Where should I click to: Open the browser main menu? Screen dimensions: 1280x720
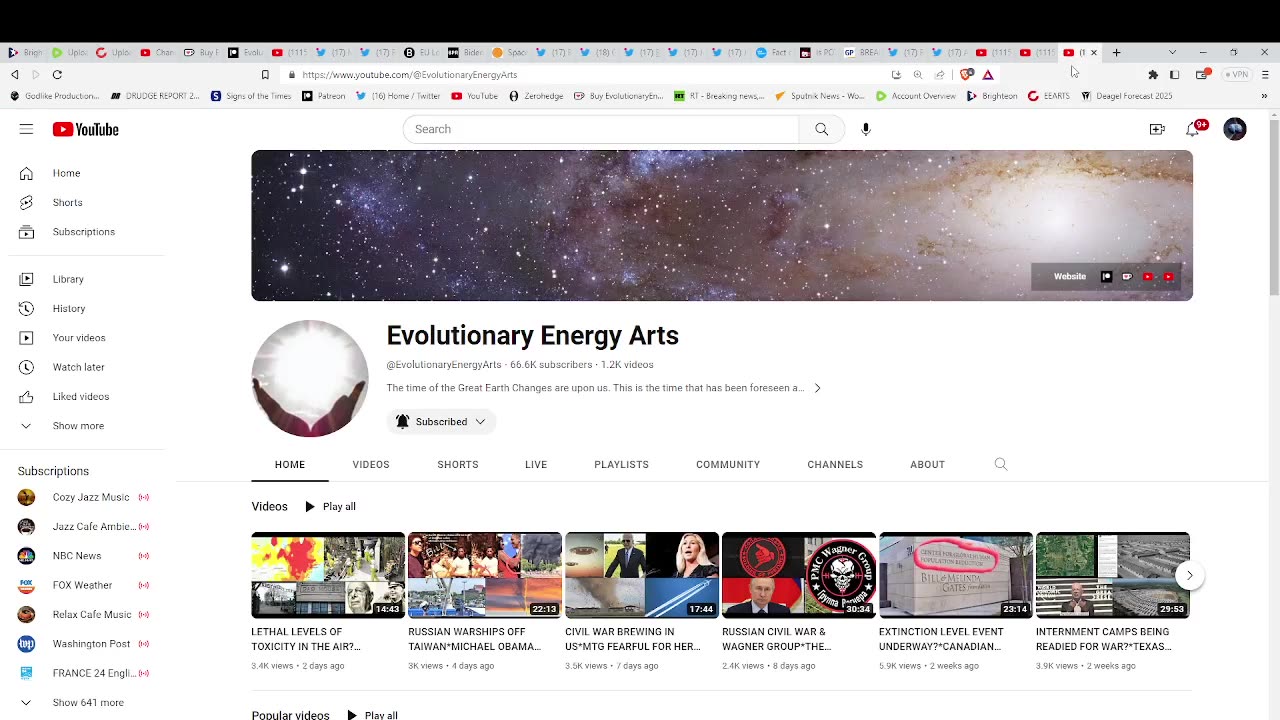(x=1265, y=75)
